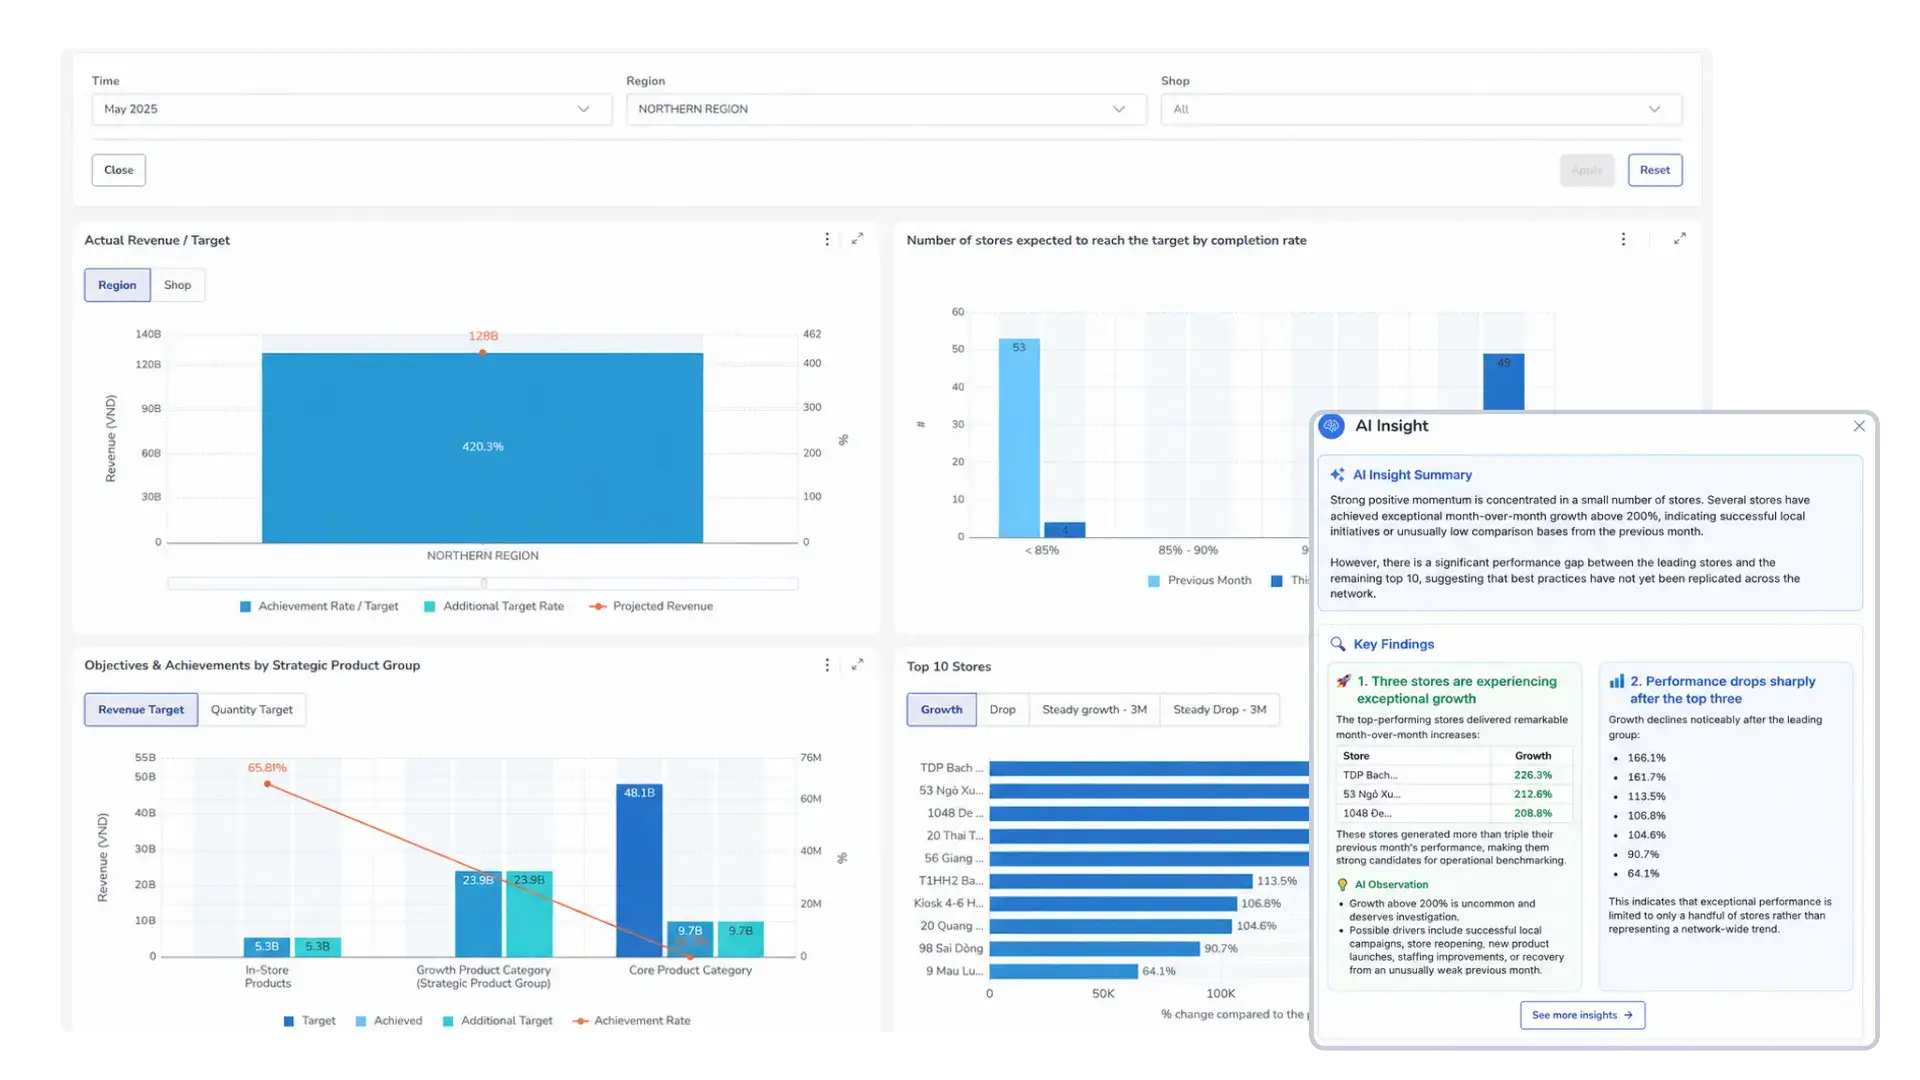Toggle the Additional Target legend item
The image size is (1920, 1080).
pyautogui.click(x=497, y=1021)
